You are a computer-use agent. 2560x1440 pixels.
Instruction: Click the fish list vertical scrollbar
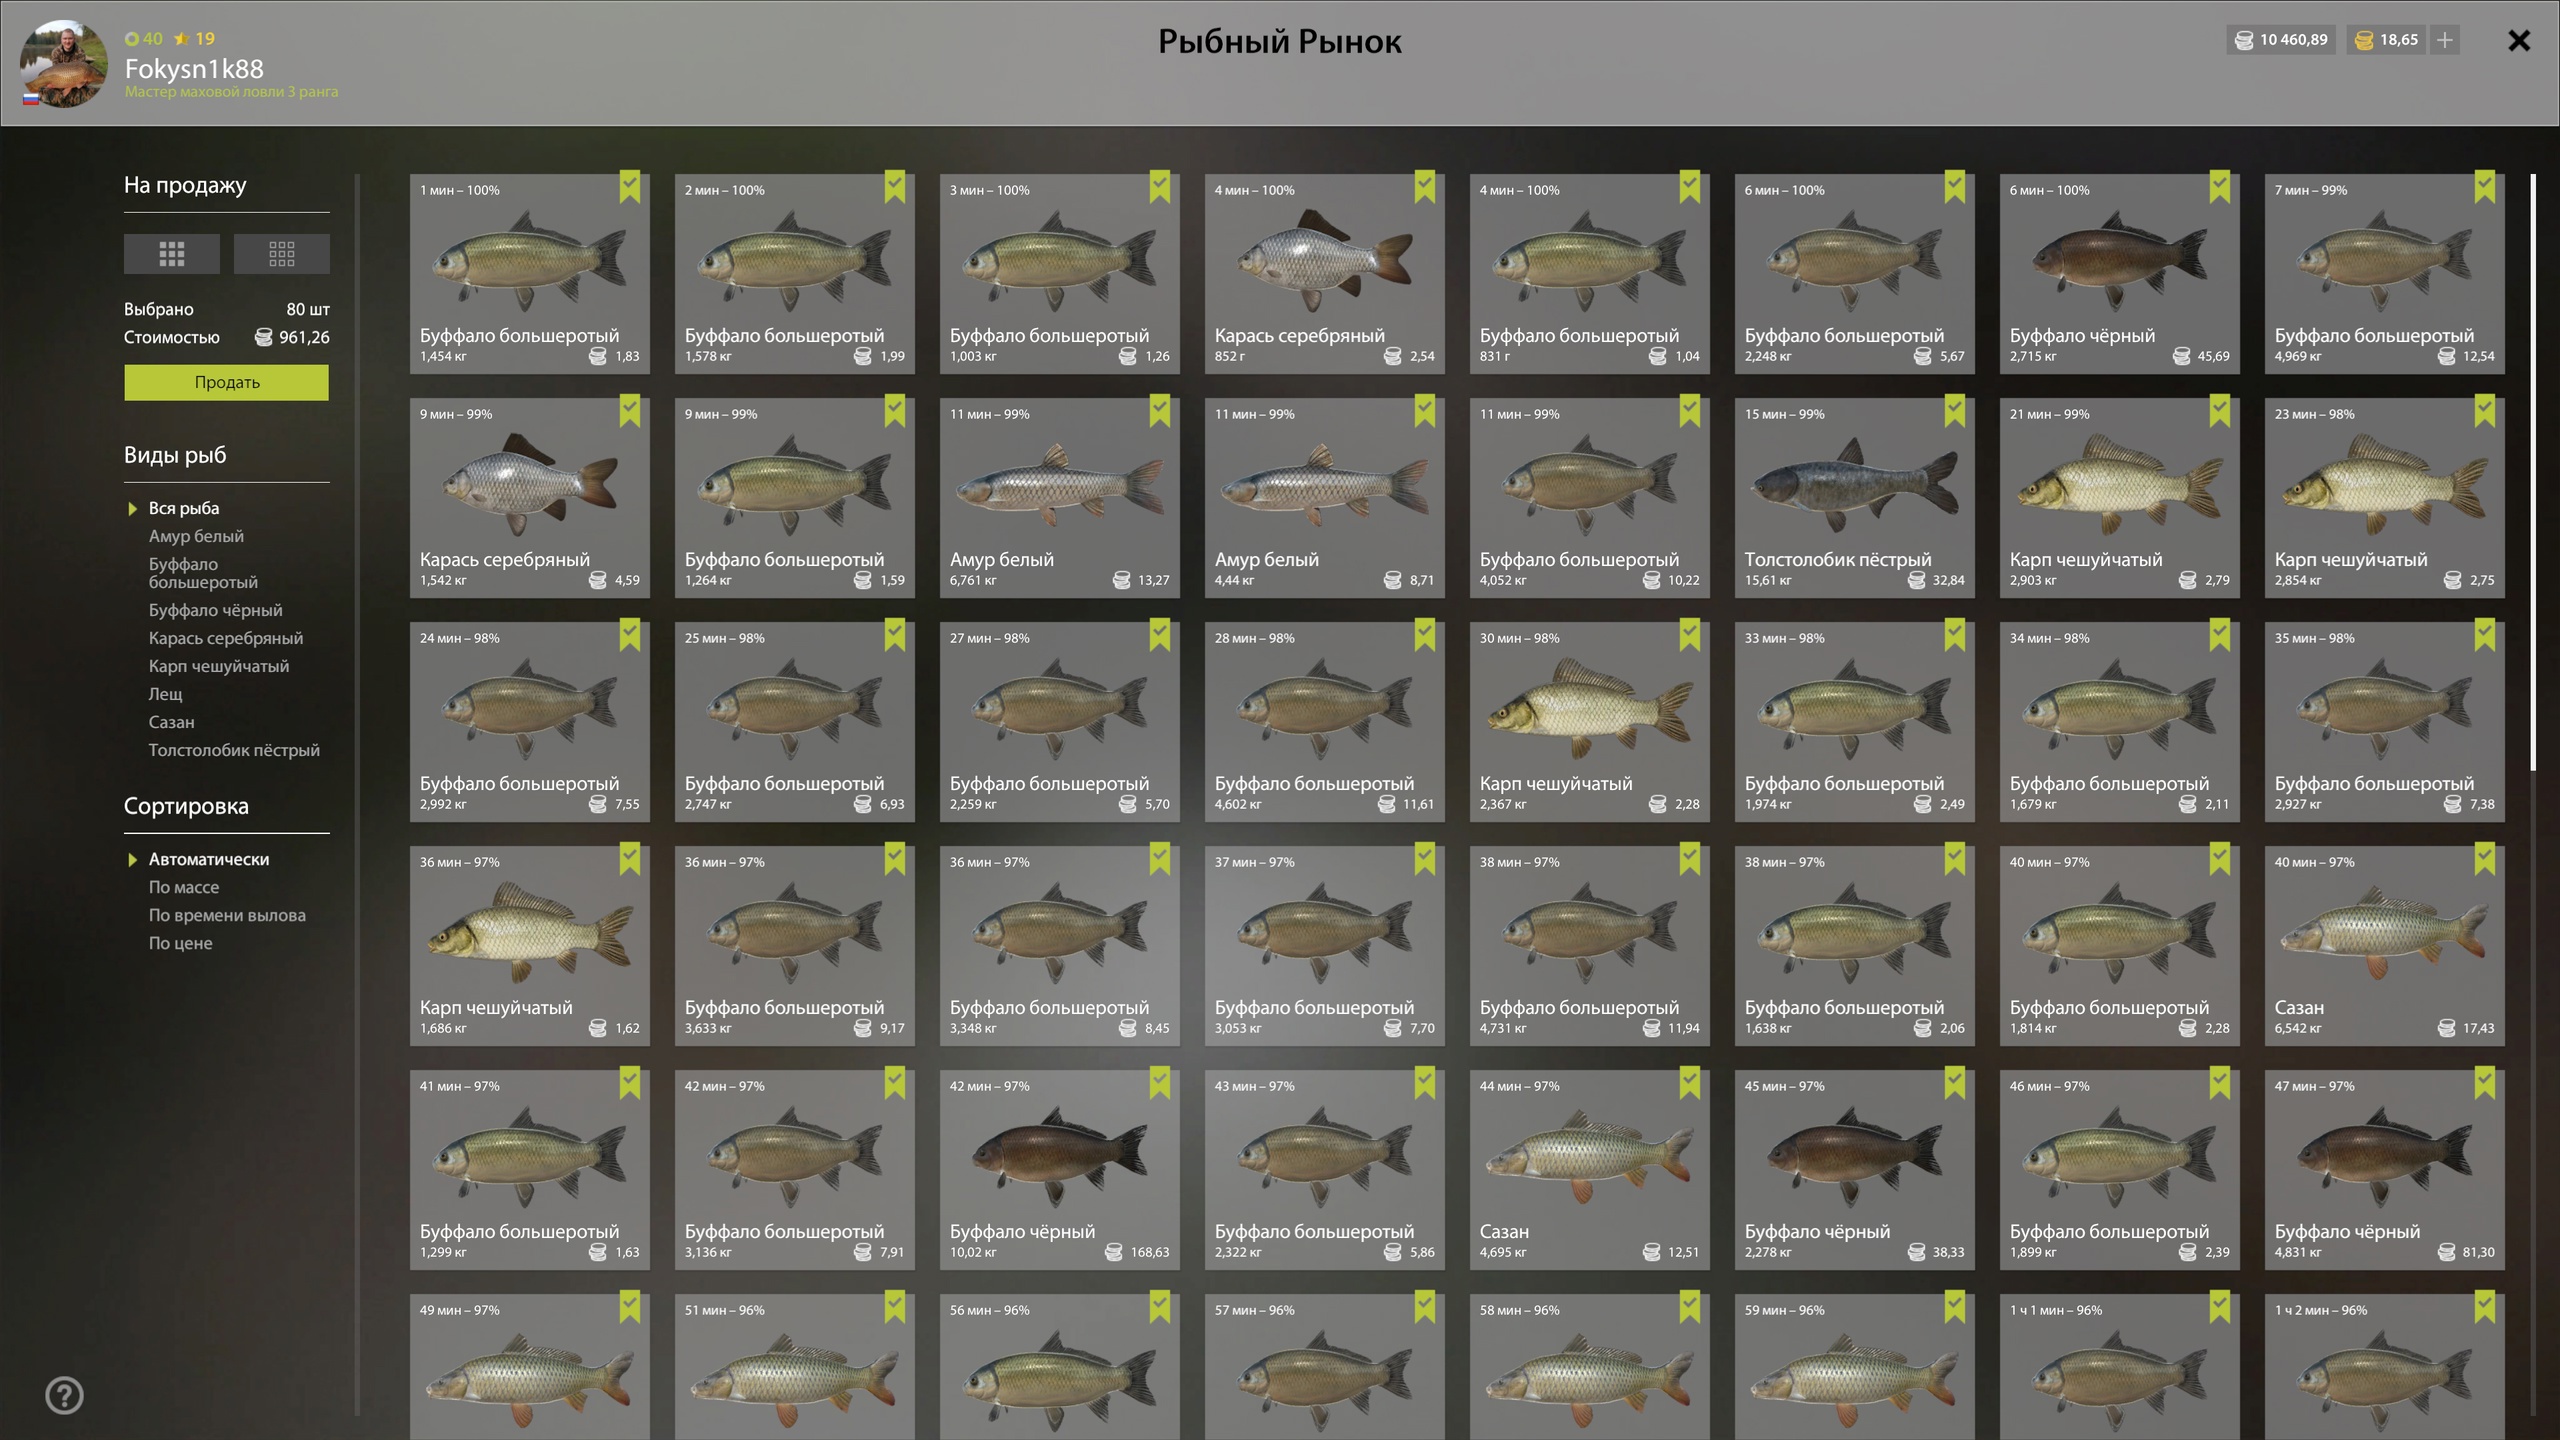coord(2533,473)
